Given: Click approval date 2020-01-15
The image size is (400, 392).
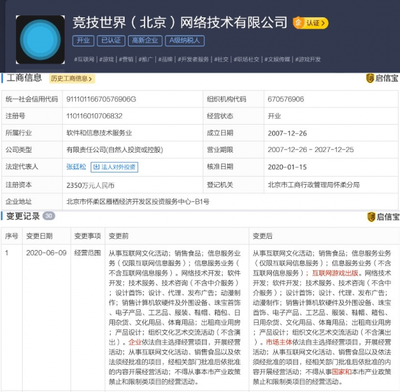Looking at the screenshot, I should [287, 167].
